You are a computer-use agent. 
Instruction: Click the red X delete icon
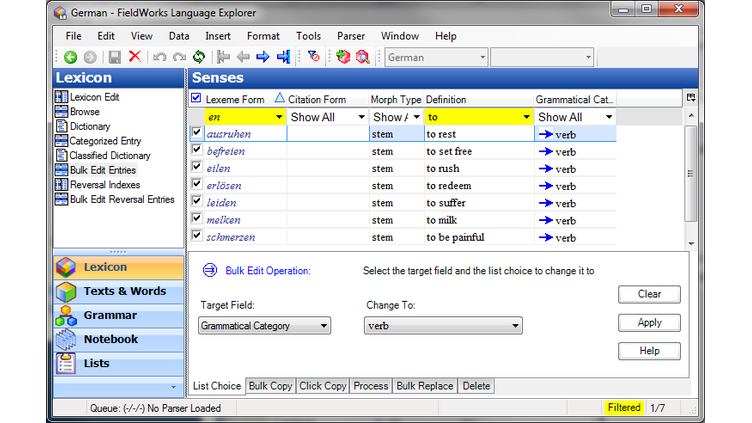point(135,57)
